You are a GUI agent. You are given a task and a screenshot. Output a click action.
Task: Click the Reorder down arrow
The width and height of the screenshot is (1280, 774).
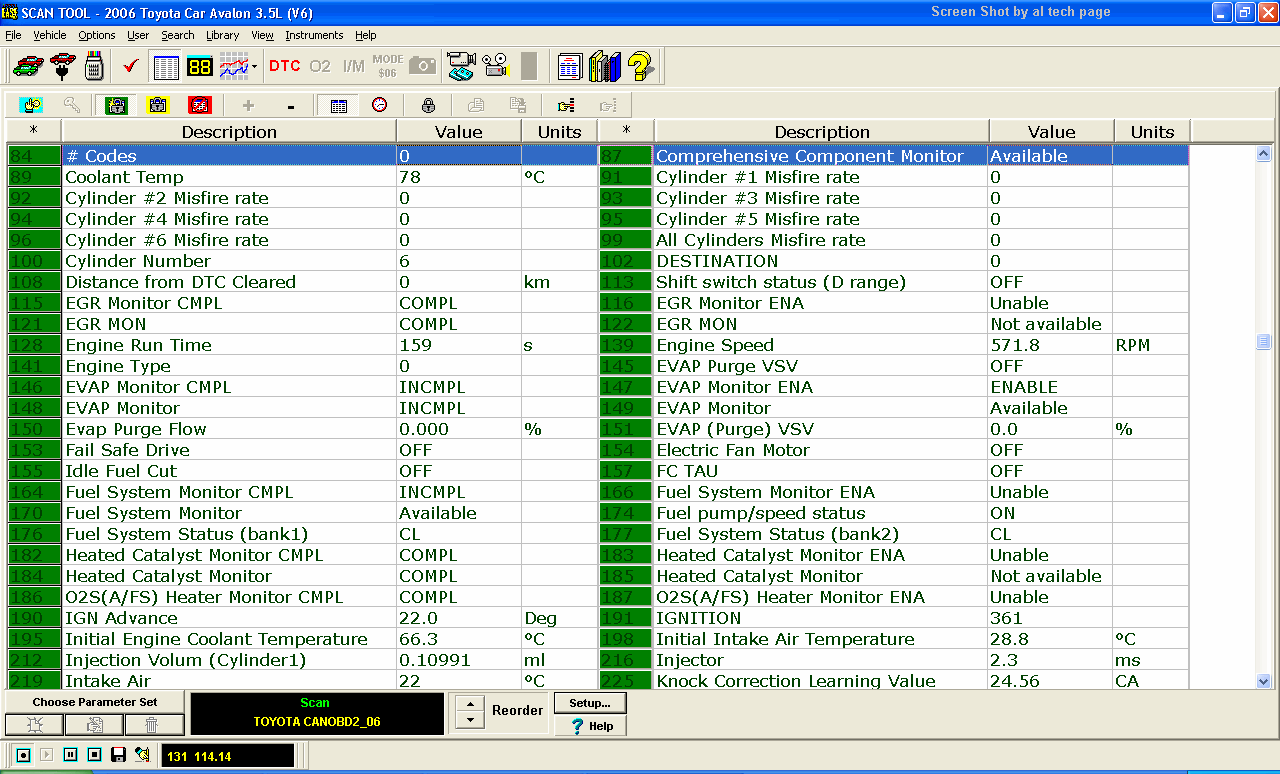469,720
